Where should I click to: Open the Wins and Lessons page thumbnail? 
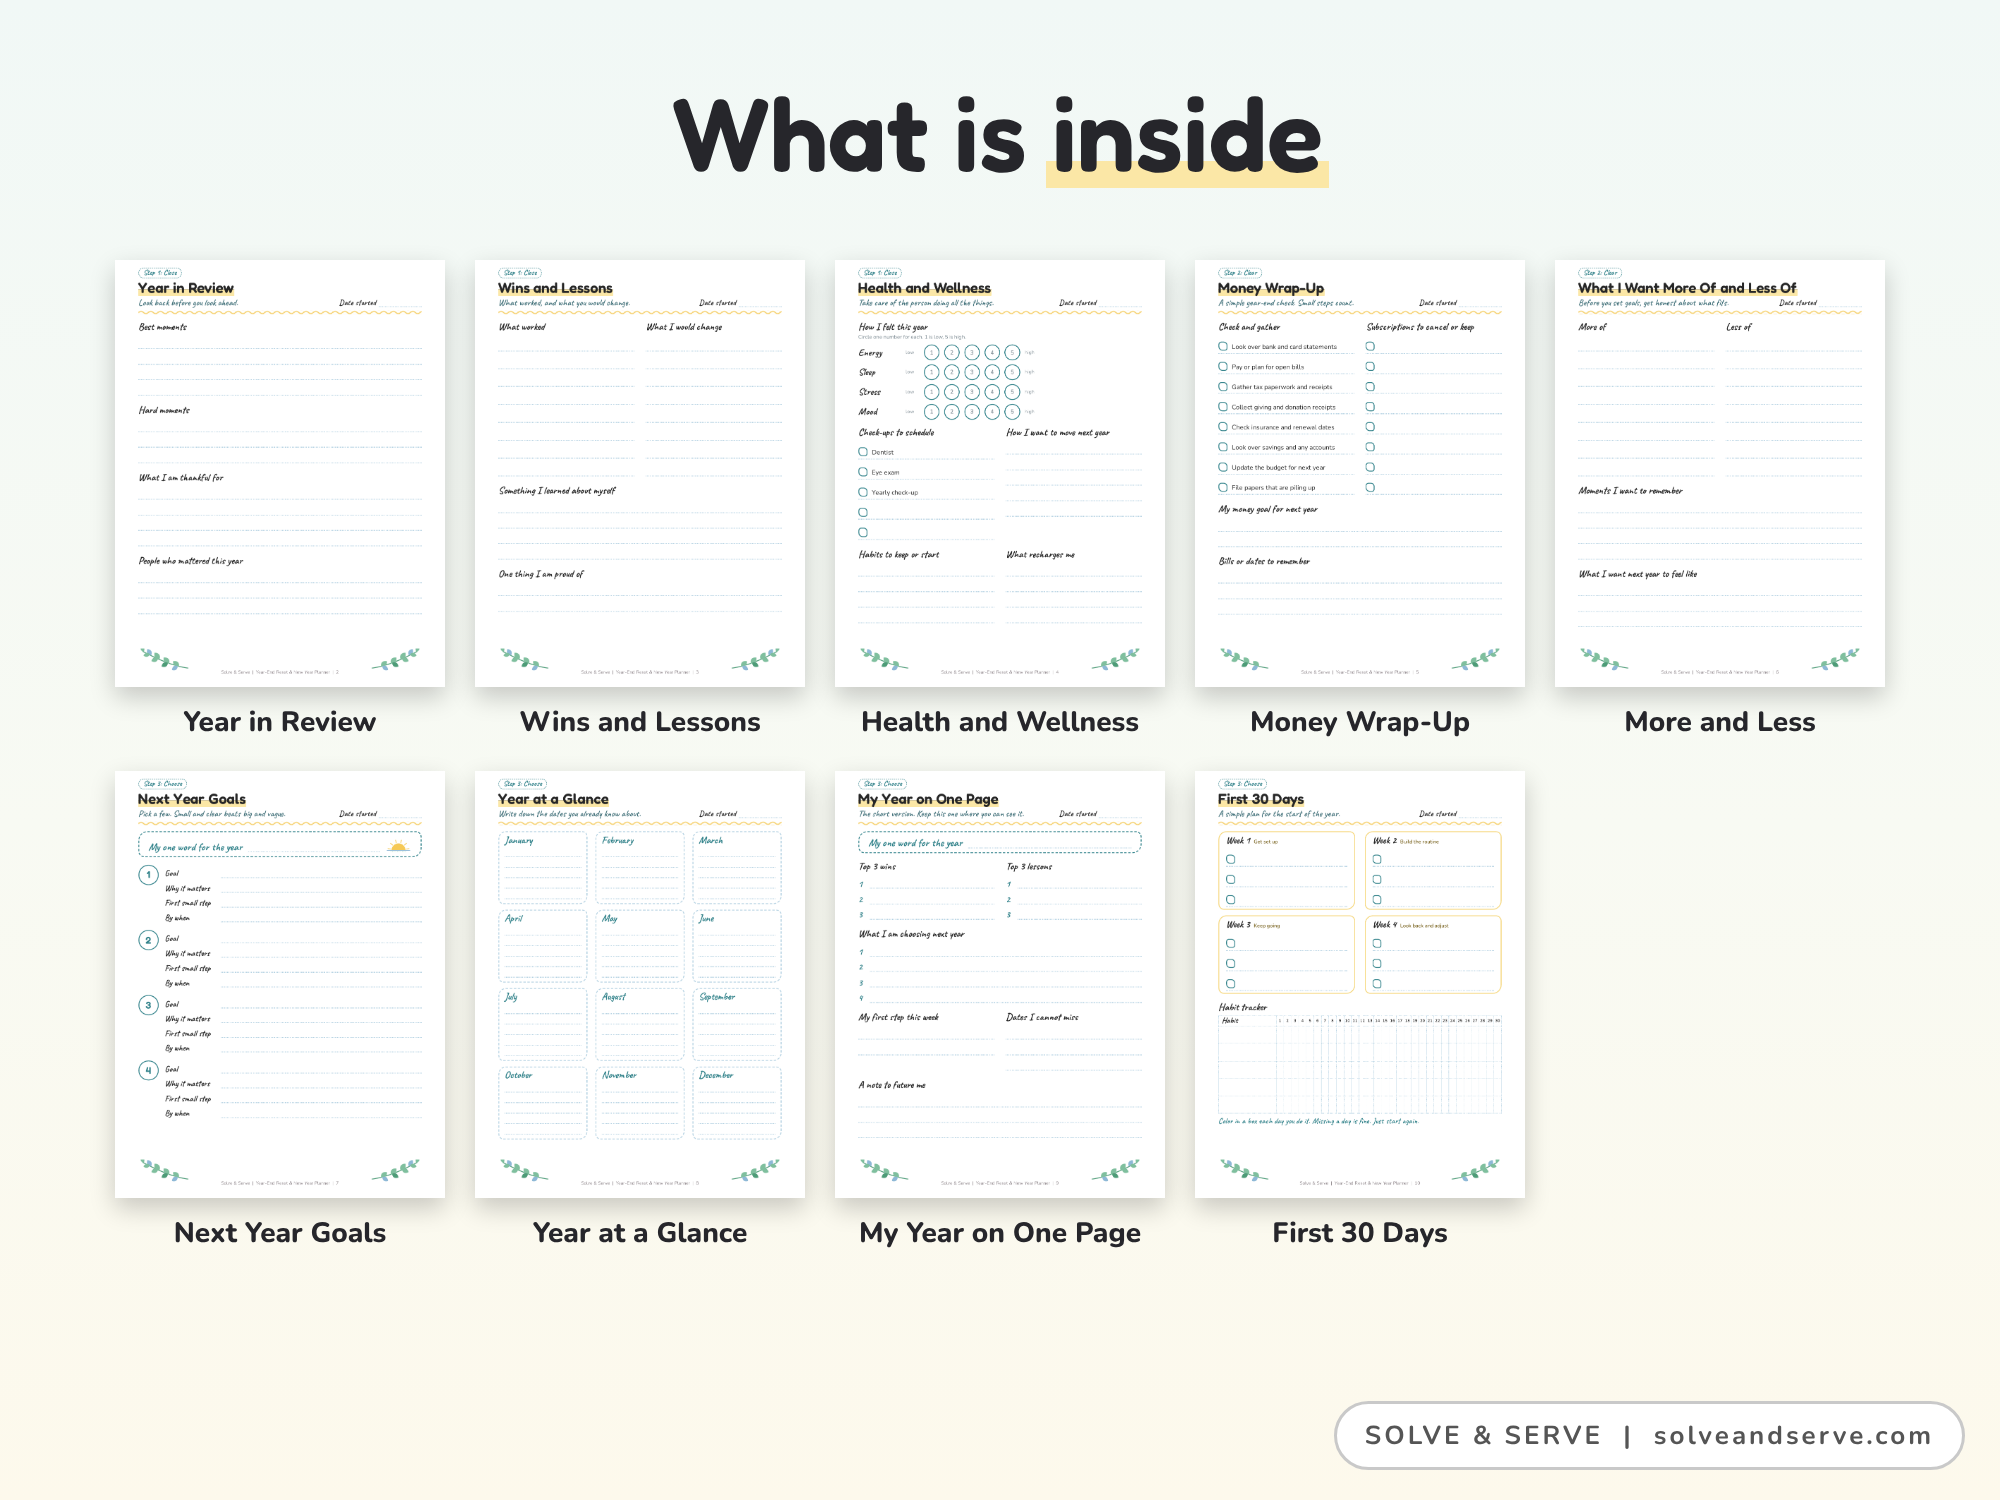[x=640, y=473]
